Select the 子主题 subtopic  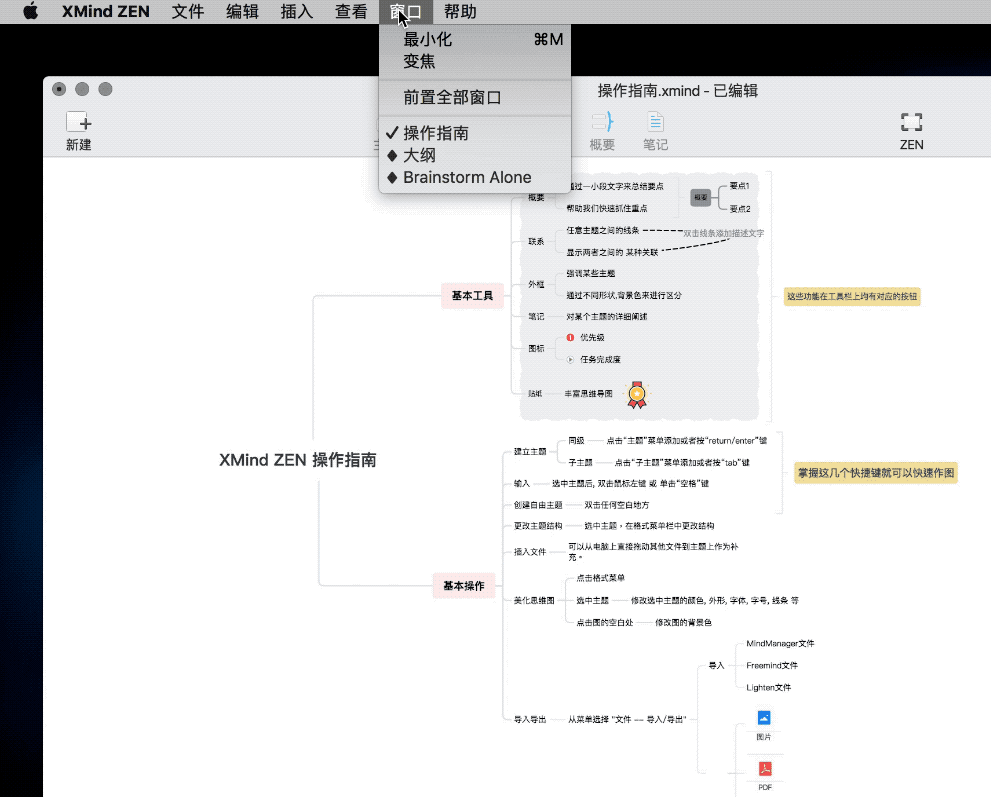580,463
